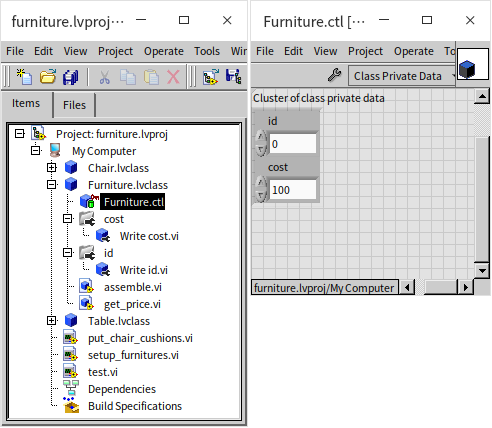Click the Furniture.lvclass blue cube icon

pyautogui.click(x=71, y=185)
